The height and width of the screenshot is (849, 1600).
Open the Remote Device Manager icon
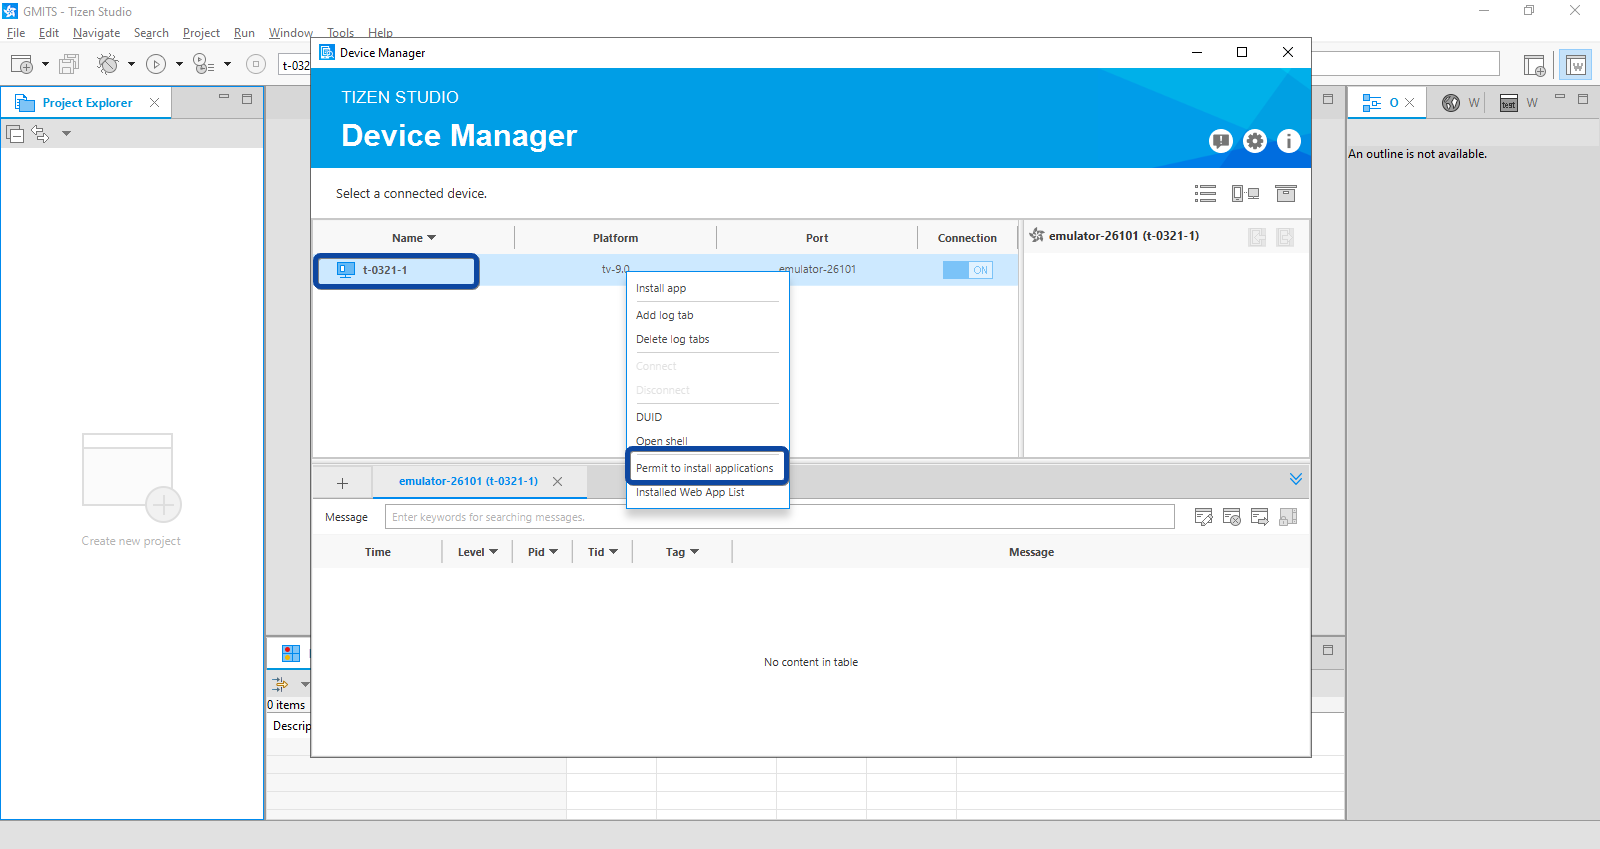tap(1245, 194)
